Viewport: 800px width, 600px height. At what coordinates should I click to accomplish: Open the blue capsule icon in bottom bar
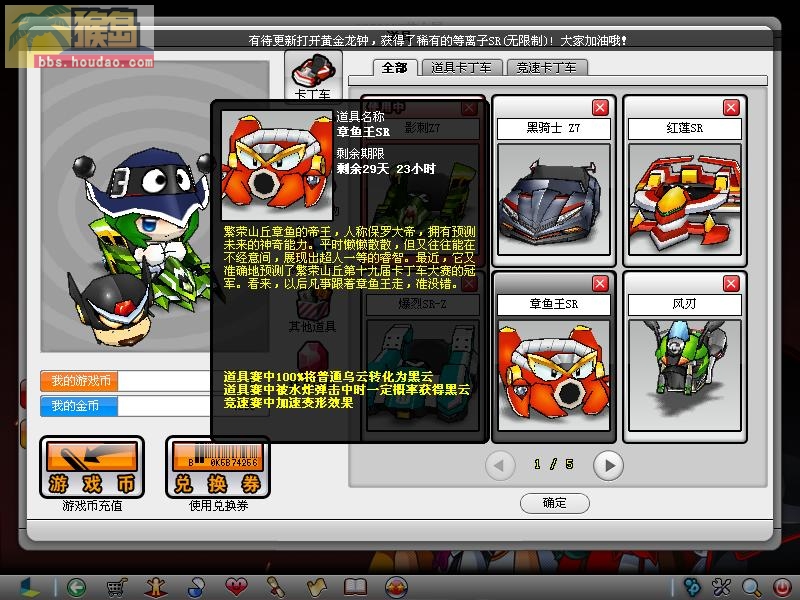196,587
